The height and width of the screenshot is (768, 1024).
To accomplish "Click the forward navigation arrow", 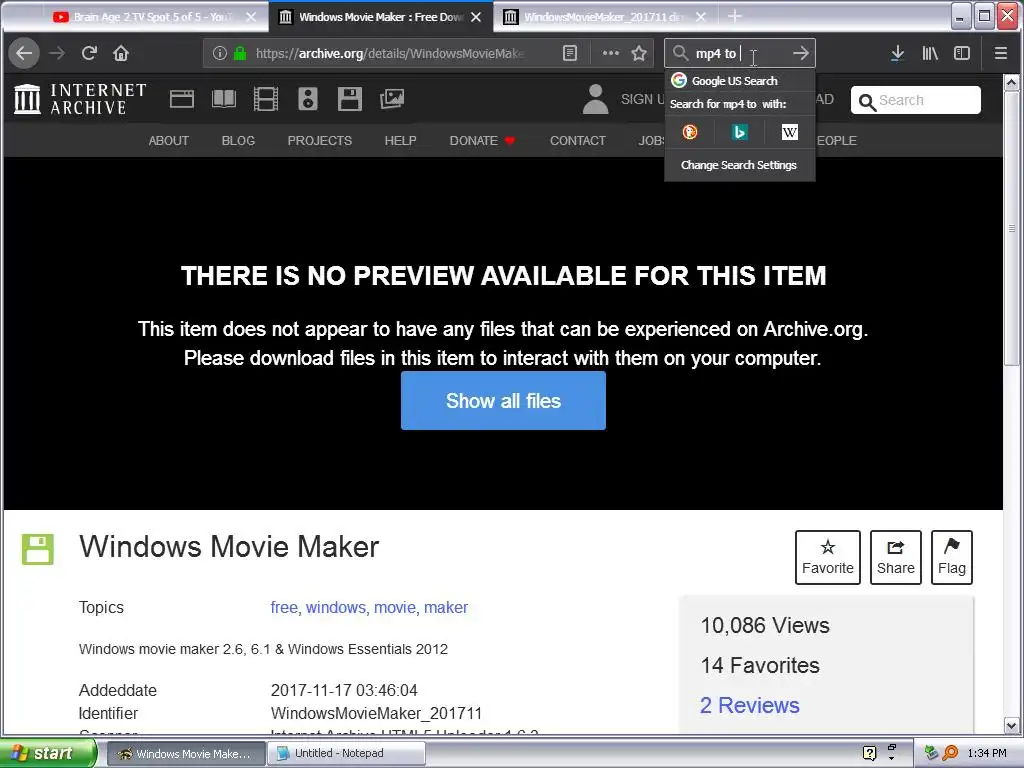I will pyautogui.click(x=57, y=53).
